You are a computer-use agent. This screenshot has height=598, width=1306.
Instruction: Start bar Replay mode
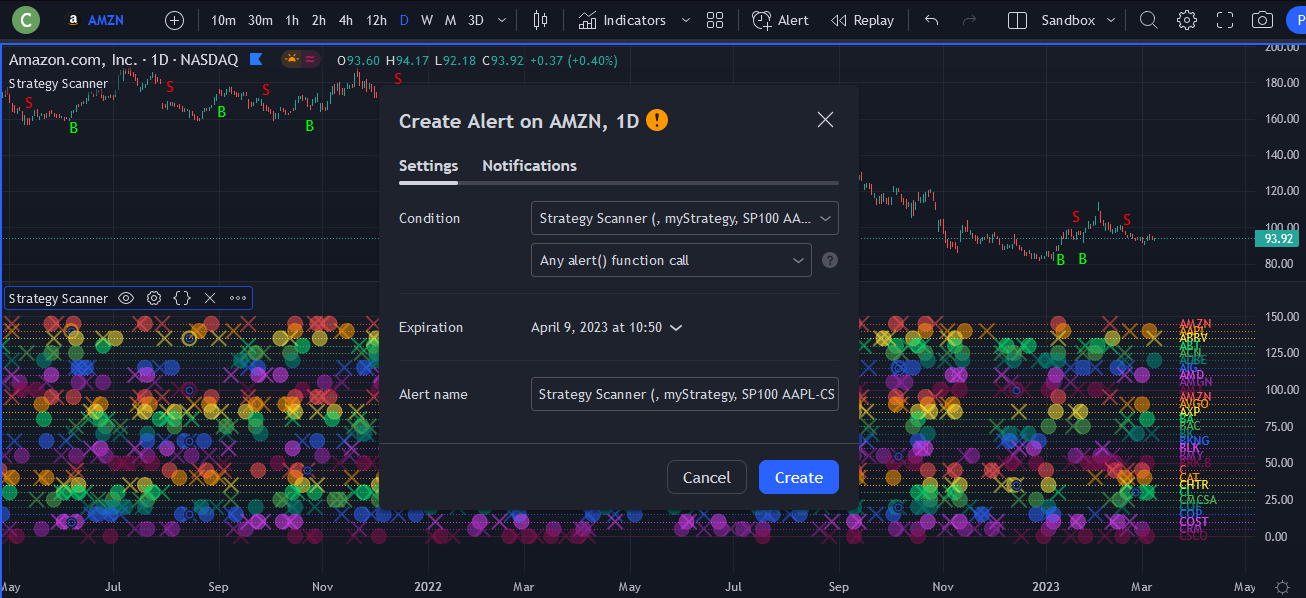[863, 20]
